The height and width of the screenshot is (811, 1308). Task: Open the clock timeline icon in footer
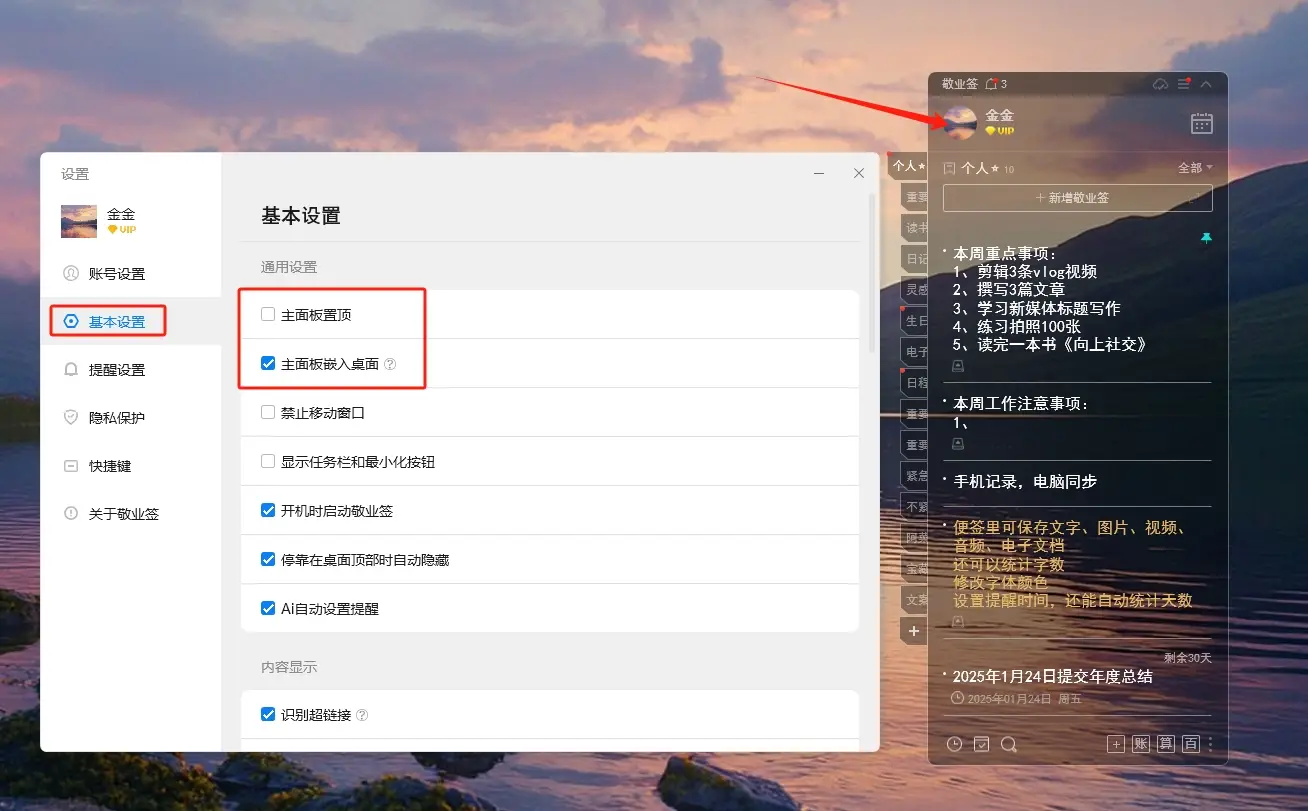pyautogui.click(x=955, y=744)
